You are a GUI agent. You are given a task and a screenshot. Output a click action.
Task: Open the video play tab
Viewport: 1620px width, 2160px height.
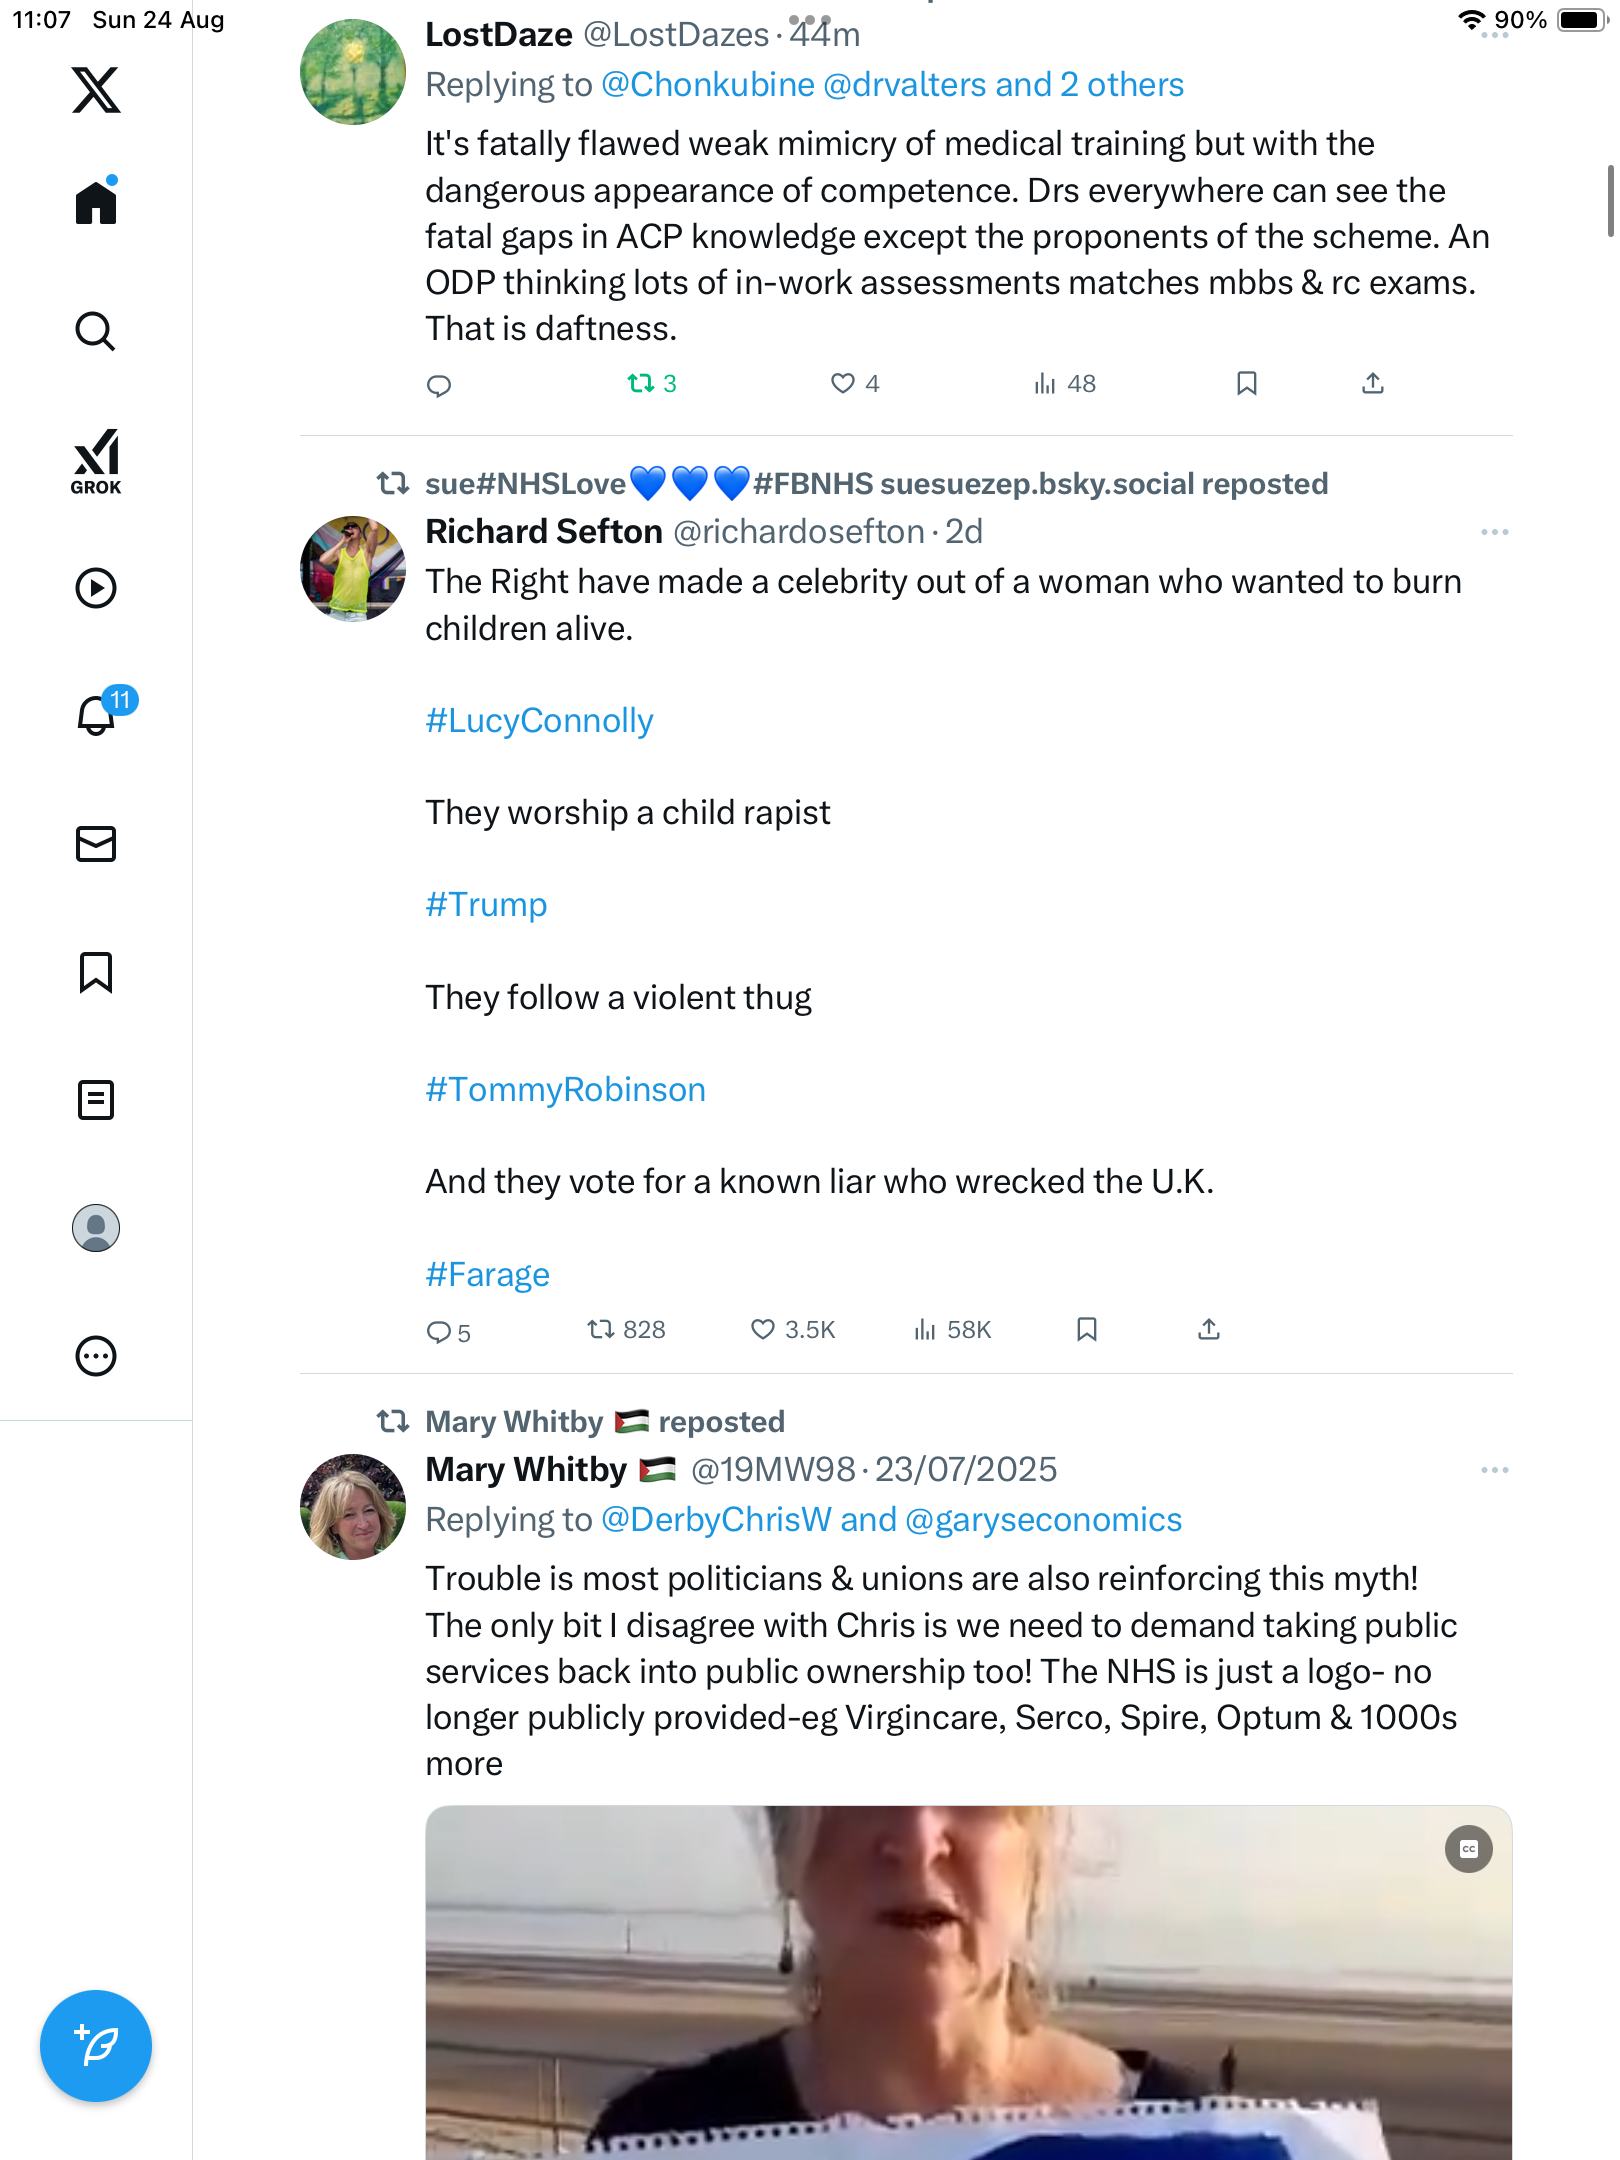point(96,588)
